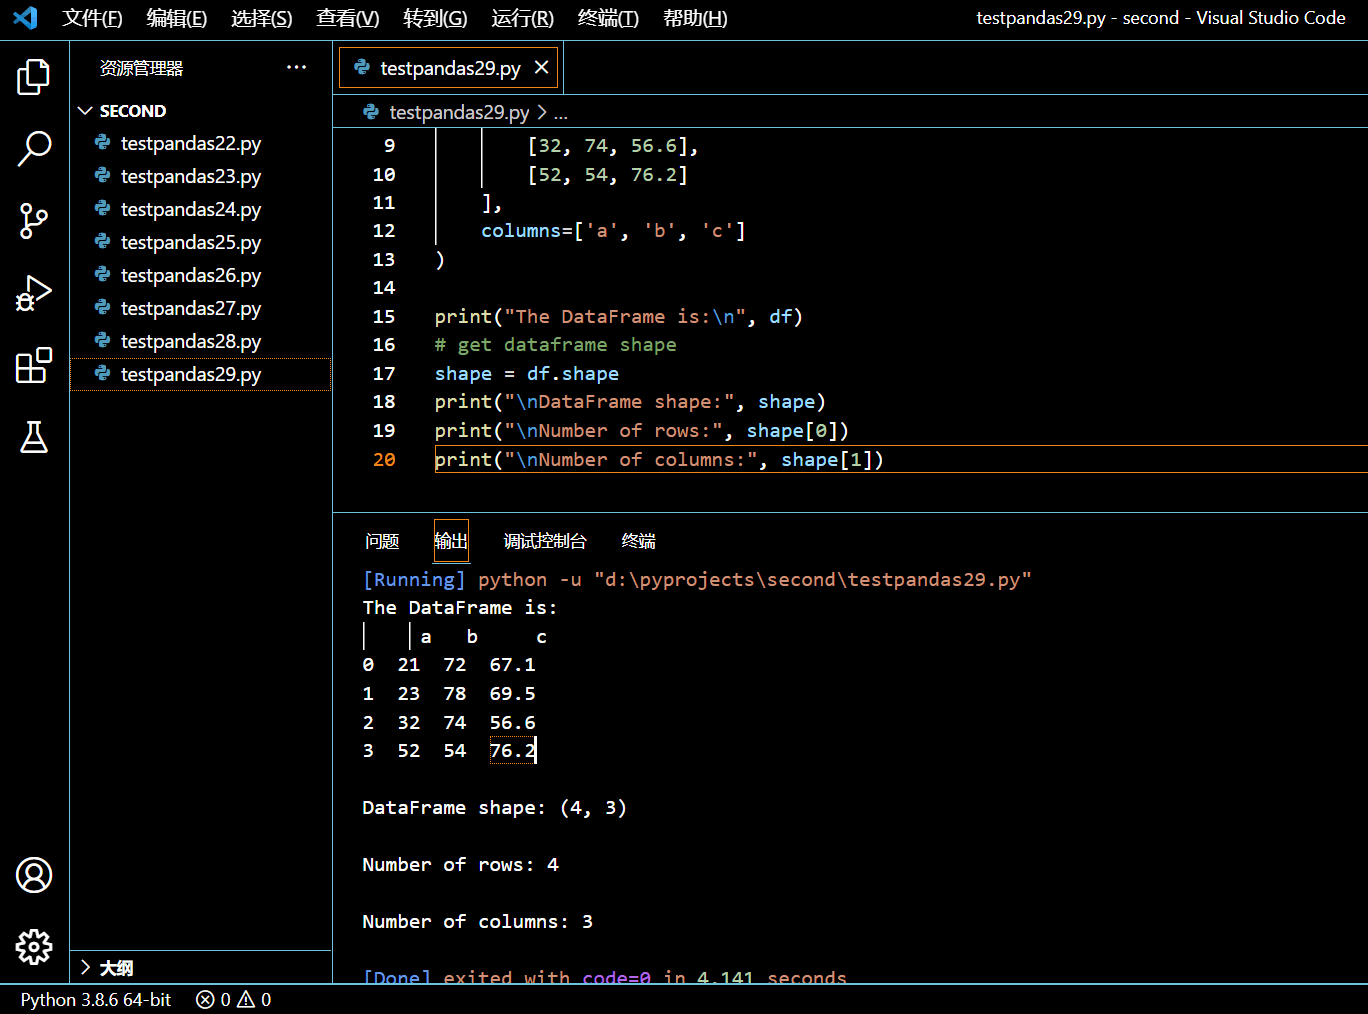
Task: Click line number 15 in the gutter
Action: 384,316
